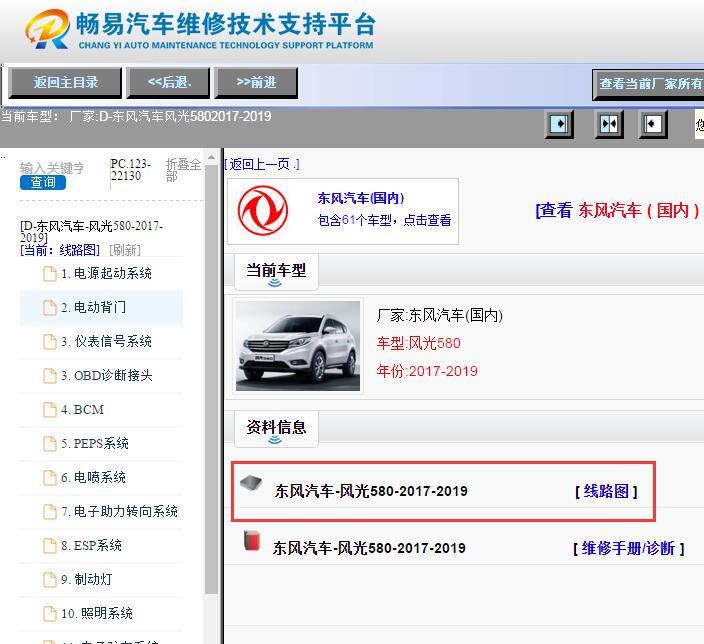
Task: Select the 资料信息 tab
Action: 276,428
